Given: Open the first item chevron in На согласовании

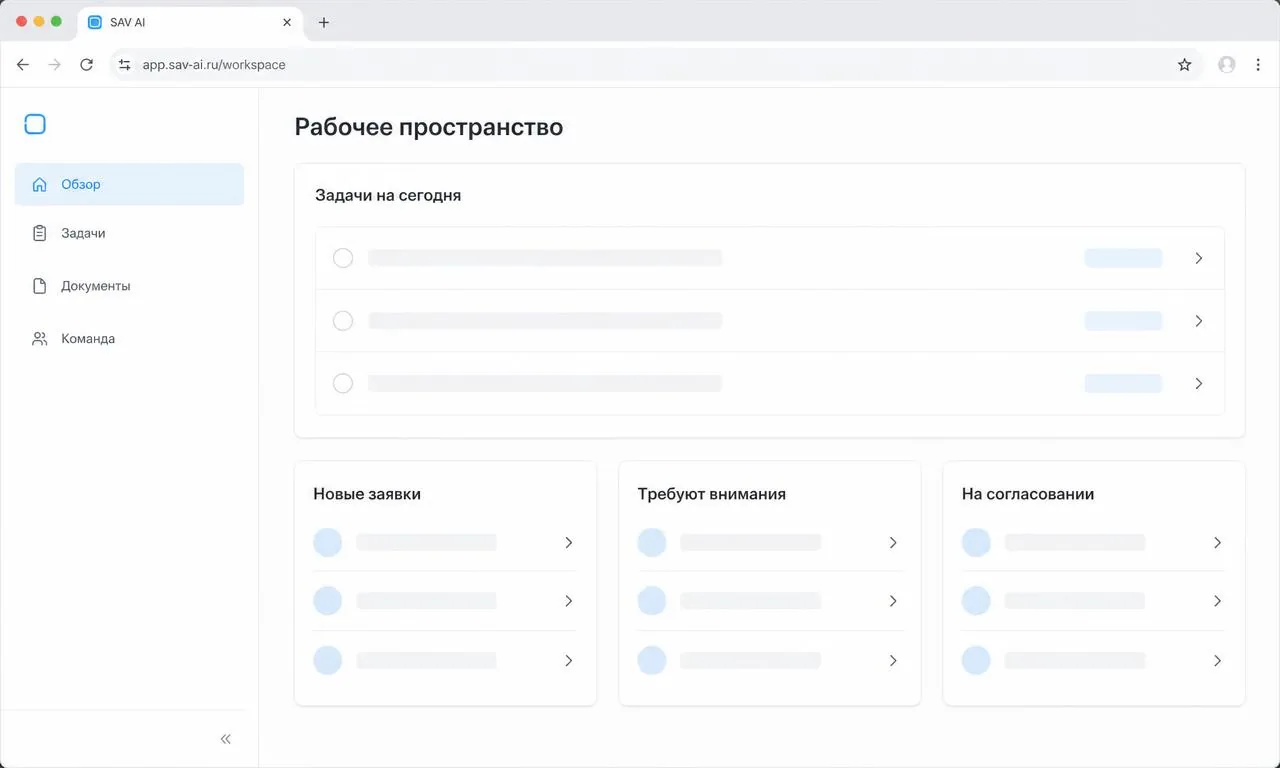Looking at the screenshot, I should pyautogui.click(x=1217, y=543).
